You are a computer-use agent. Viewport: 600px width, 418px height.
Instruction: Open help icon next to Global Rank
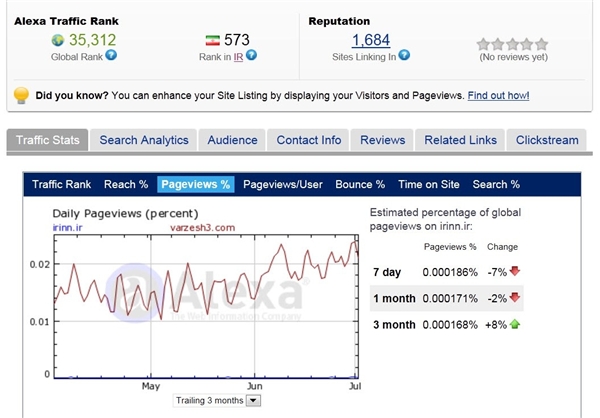[111, 55]
